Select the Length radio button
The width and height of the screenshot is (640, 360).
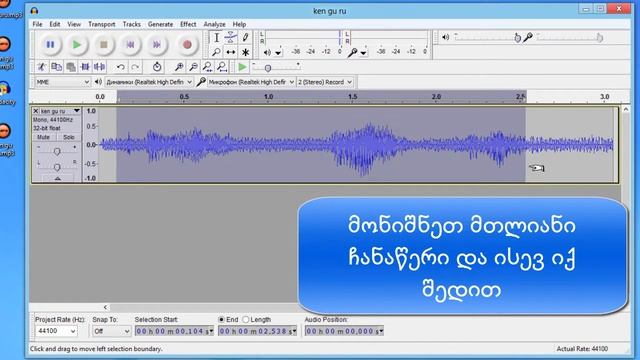245,320
